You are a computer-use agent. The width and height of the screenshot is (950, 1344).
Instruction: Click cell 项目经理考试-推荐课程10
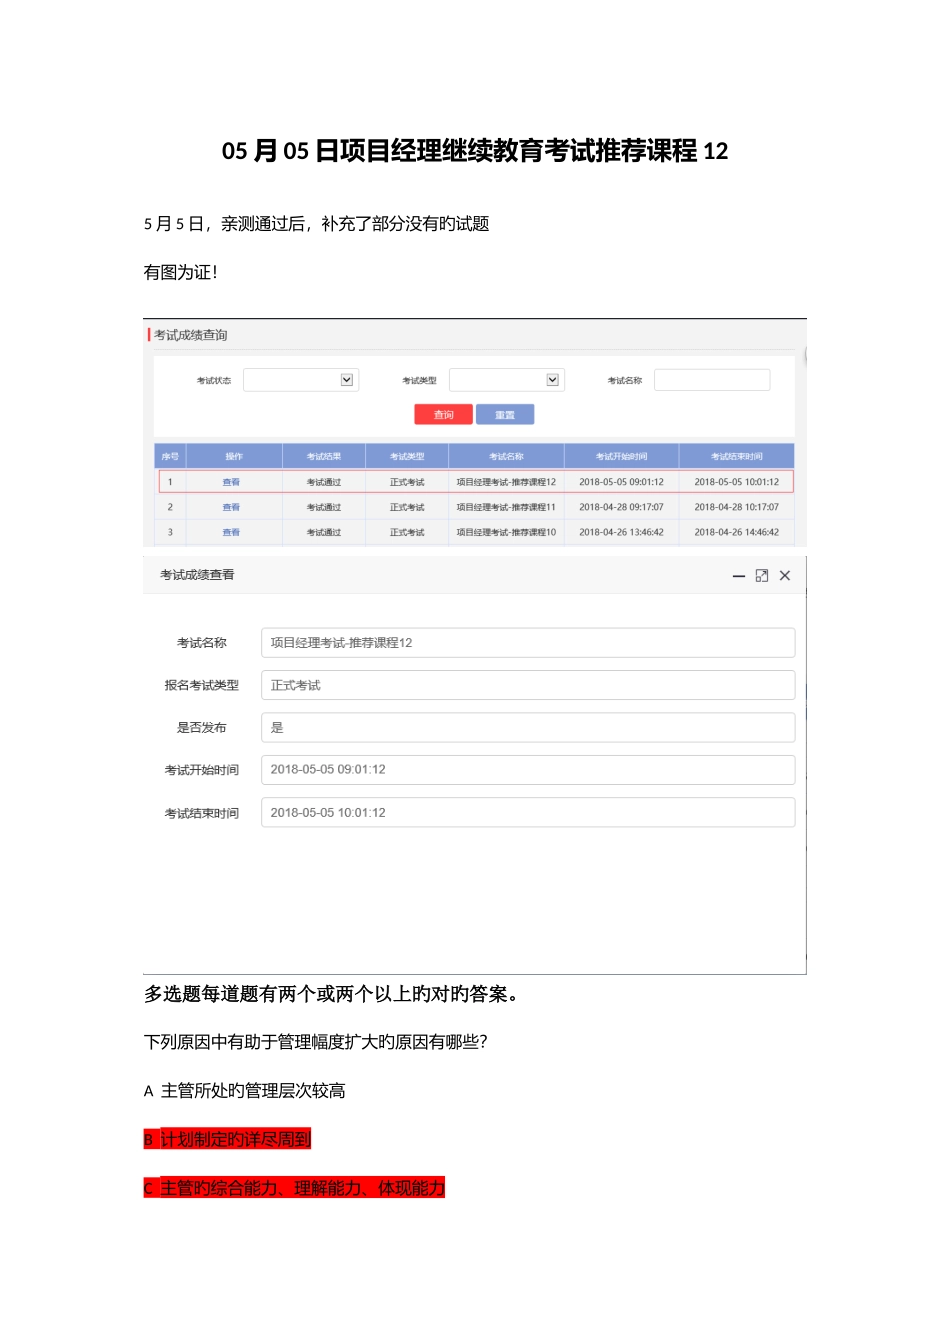point(506,532)
